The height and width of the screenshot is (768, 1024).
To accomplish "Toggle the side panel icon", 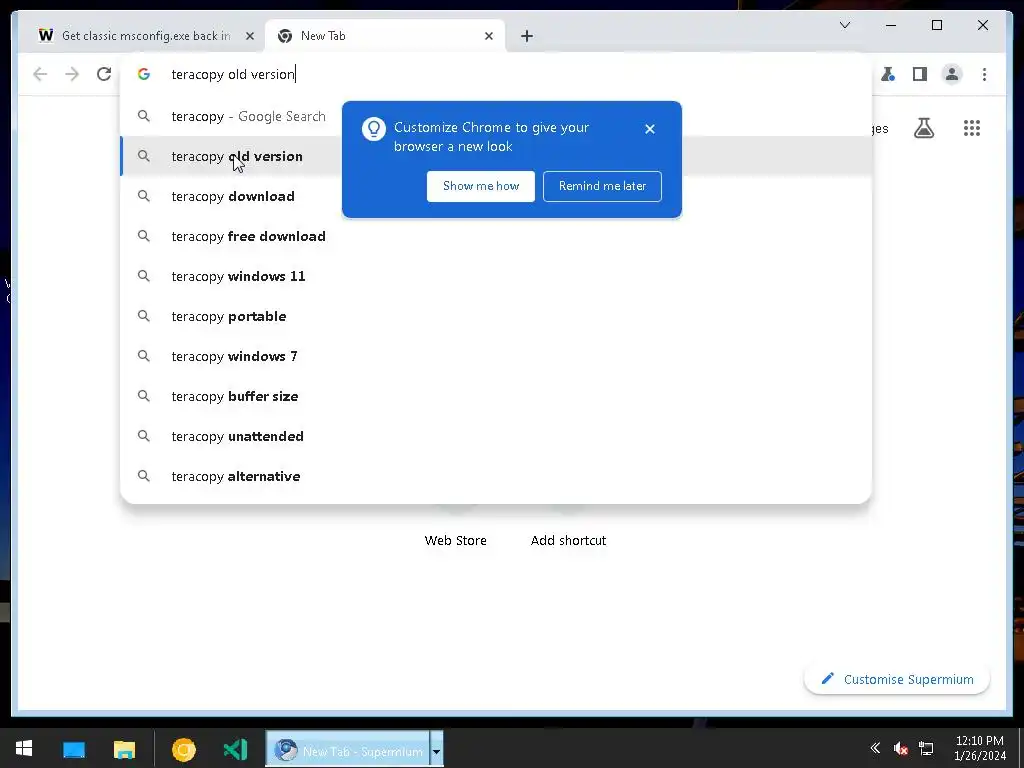I will (x=920, y=74).
